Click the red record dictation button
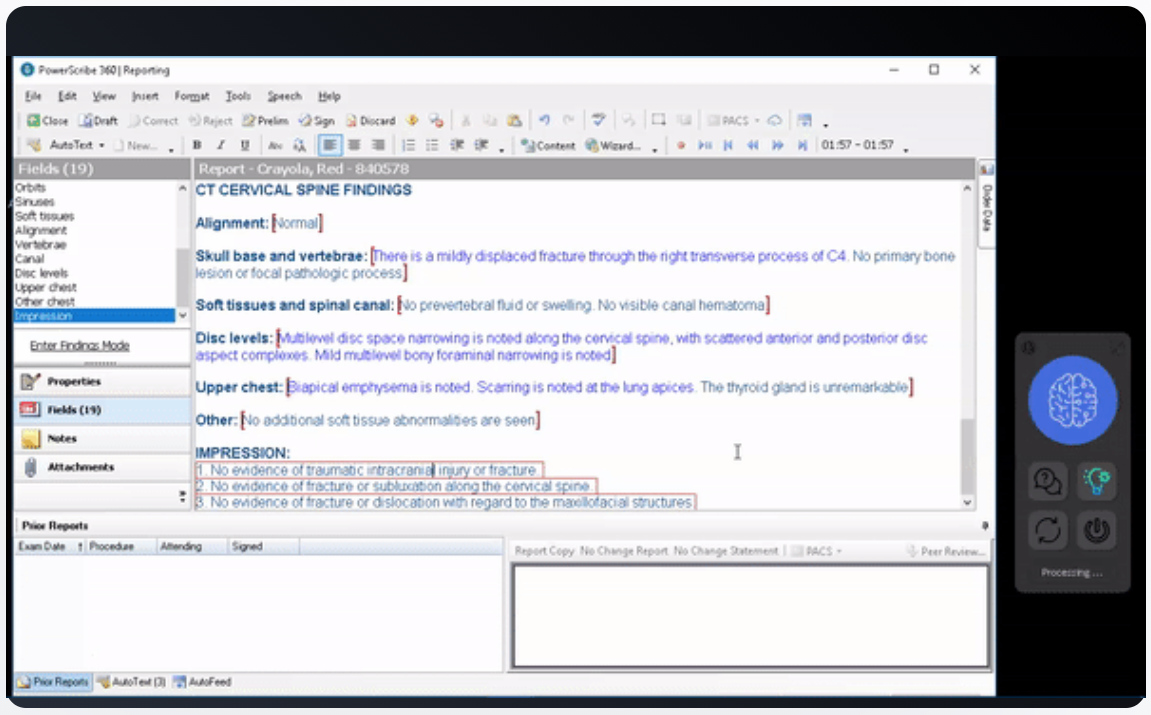This screenshot has height=715, width=1151. tap(681, 146)
